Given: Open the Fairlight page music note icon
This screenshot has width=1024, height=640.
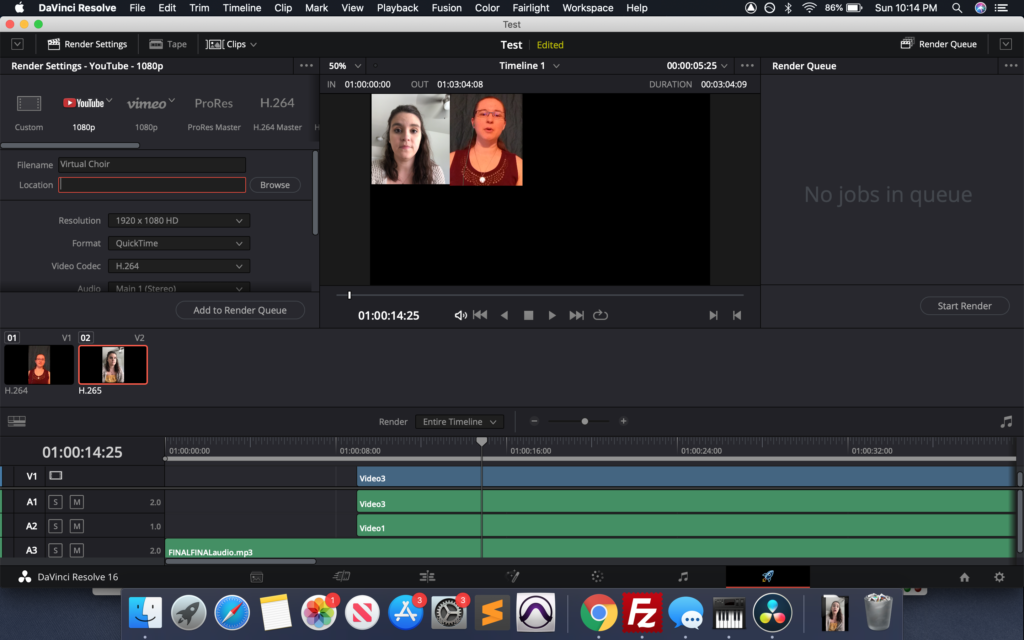Looking at the screenshot, I should 683,577.
